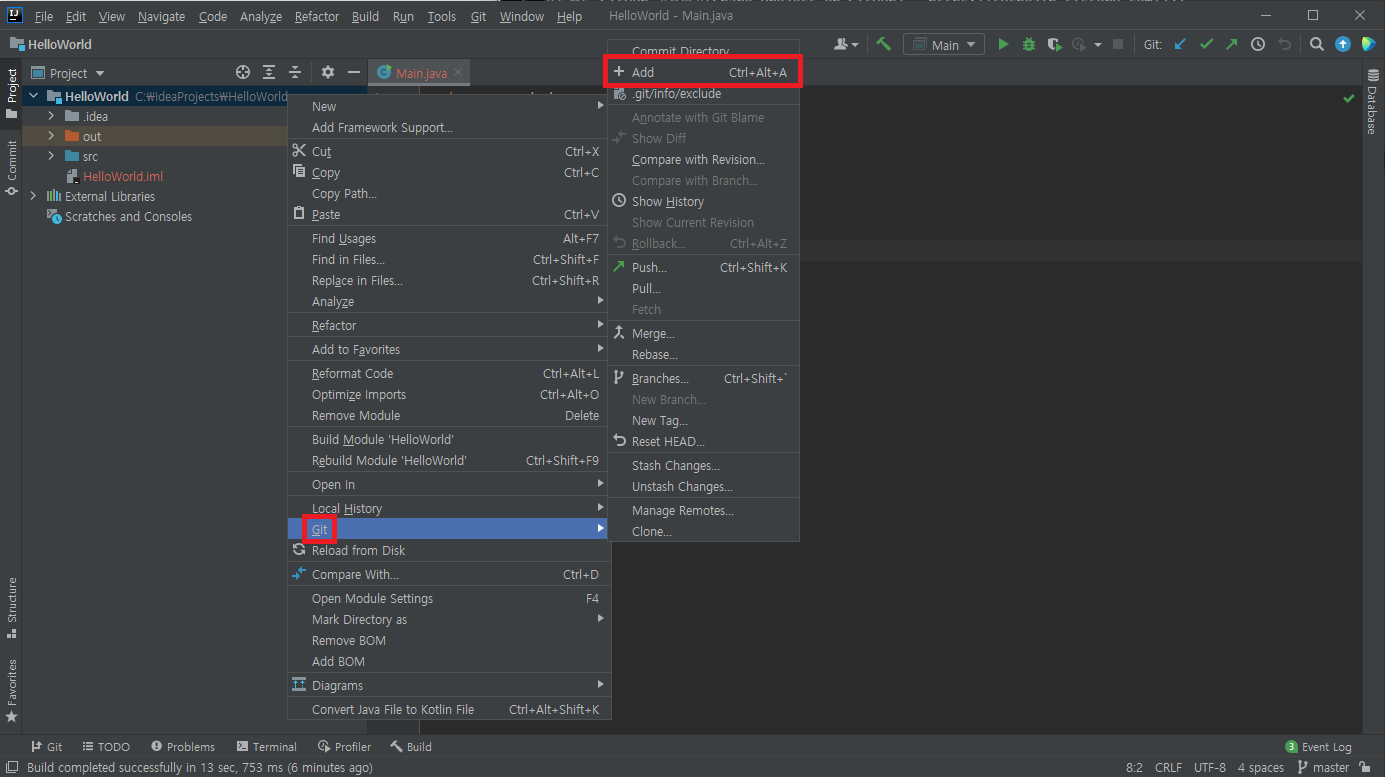
Task: Select Scratches and Consoles node
Action: tap(128, 216)
